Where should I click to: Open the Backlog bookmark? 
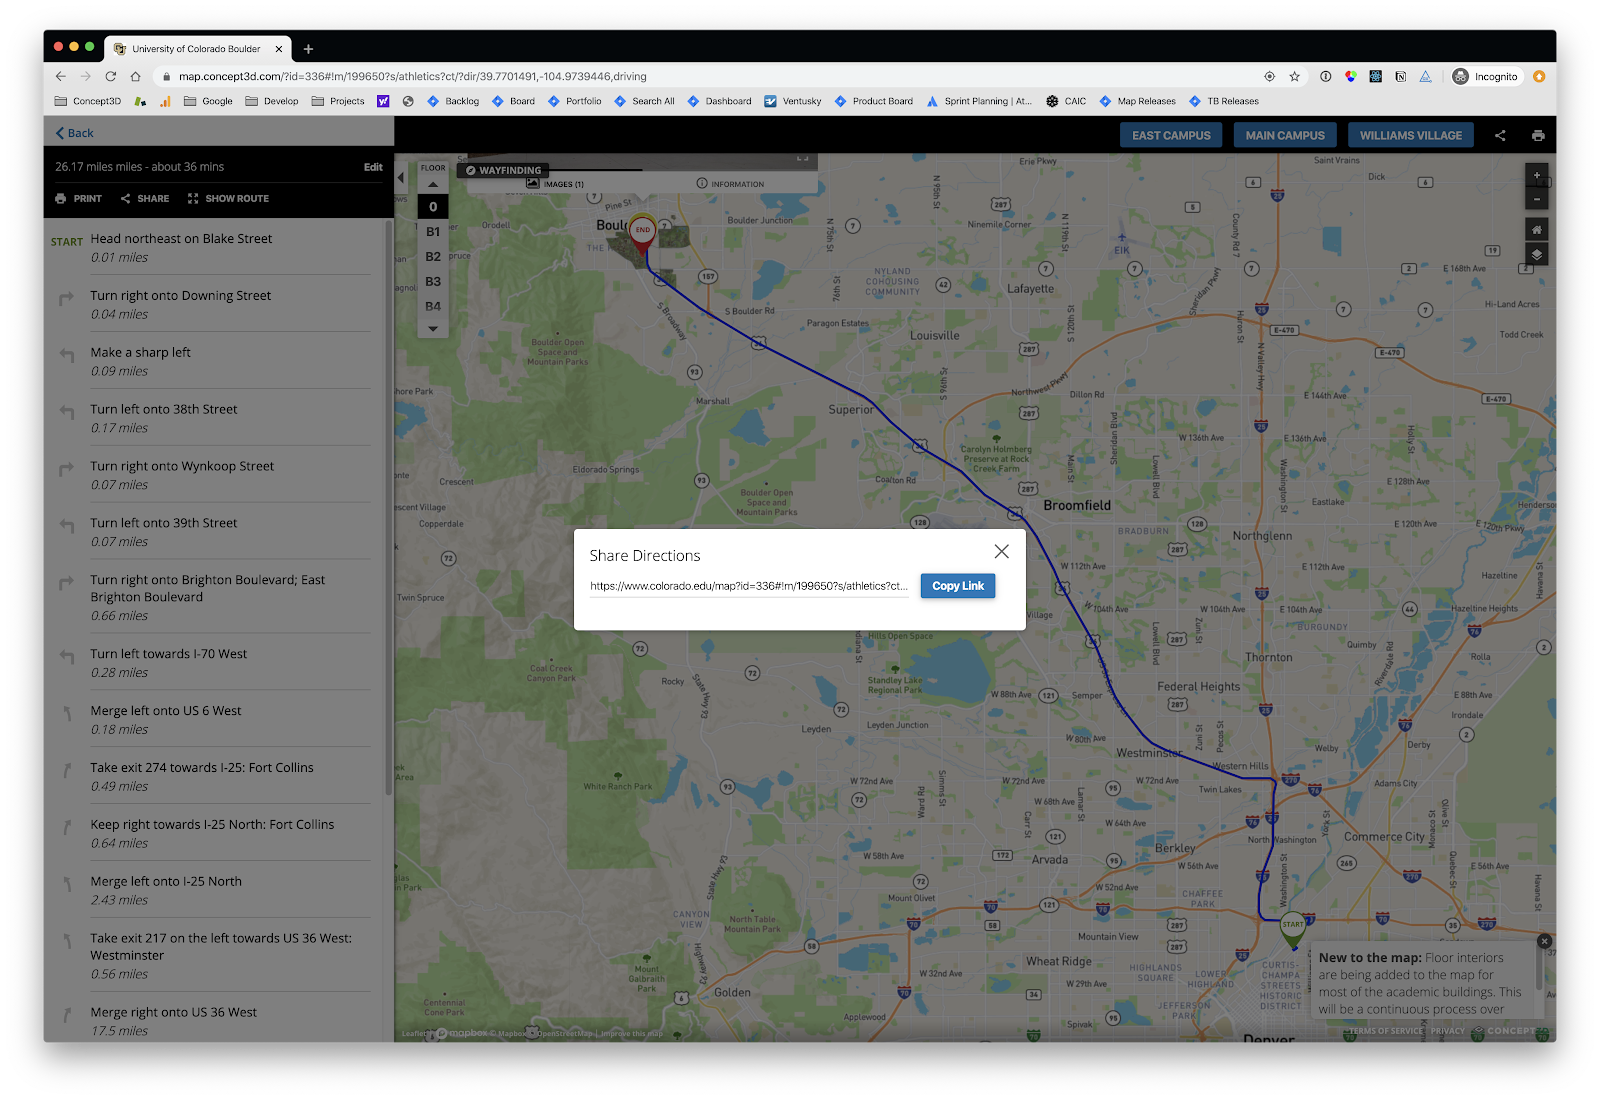453,101
